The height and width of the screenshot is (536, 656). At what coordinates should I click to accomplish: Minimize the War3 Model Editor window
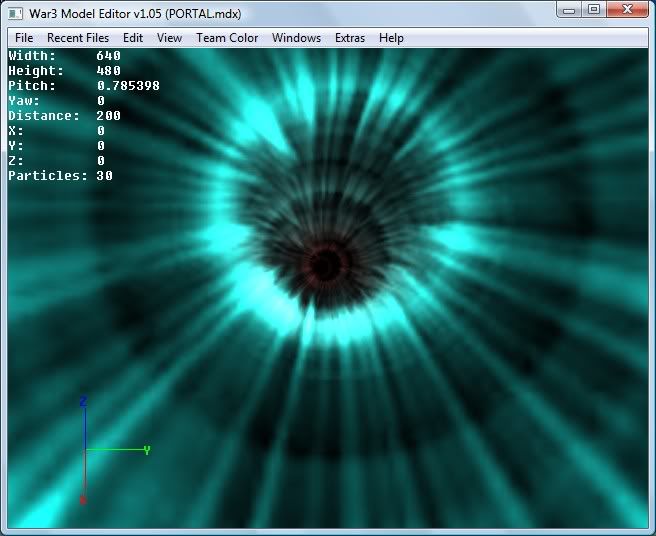569,10
